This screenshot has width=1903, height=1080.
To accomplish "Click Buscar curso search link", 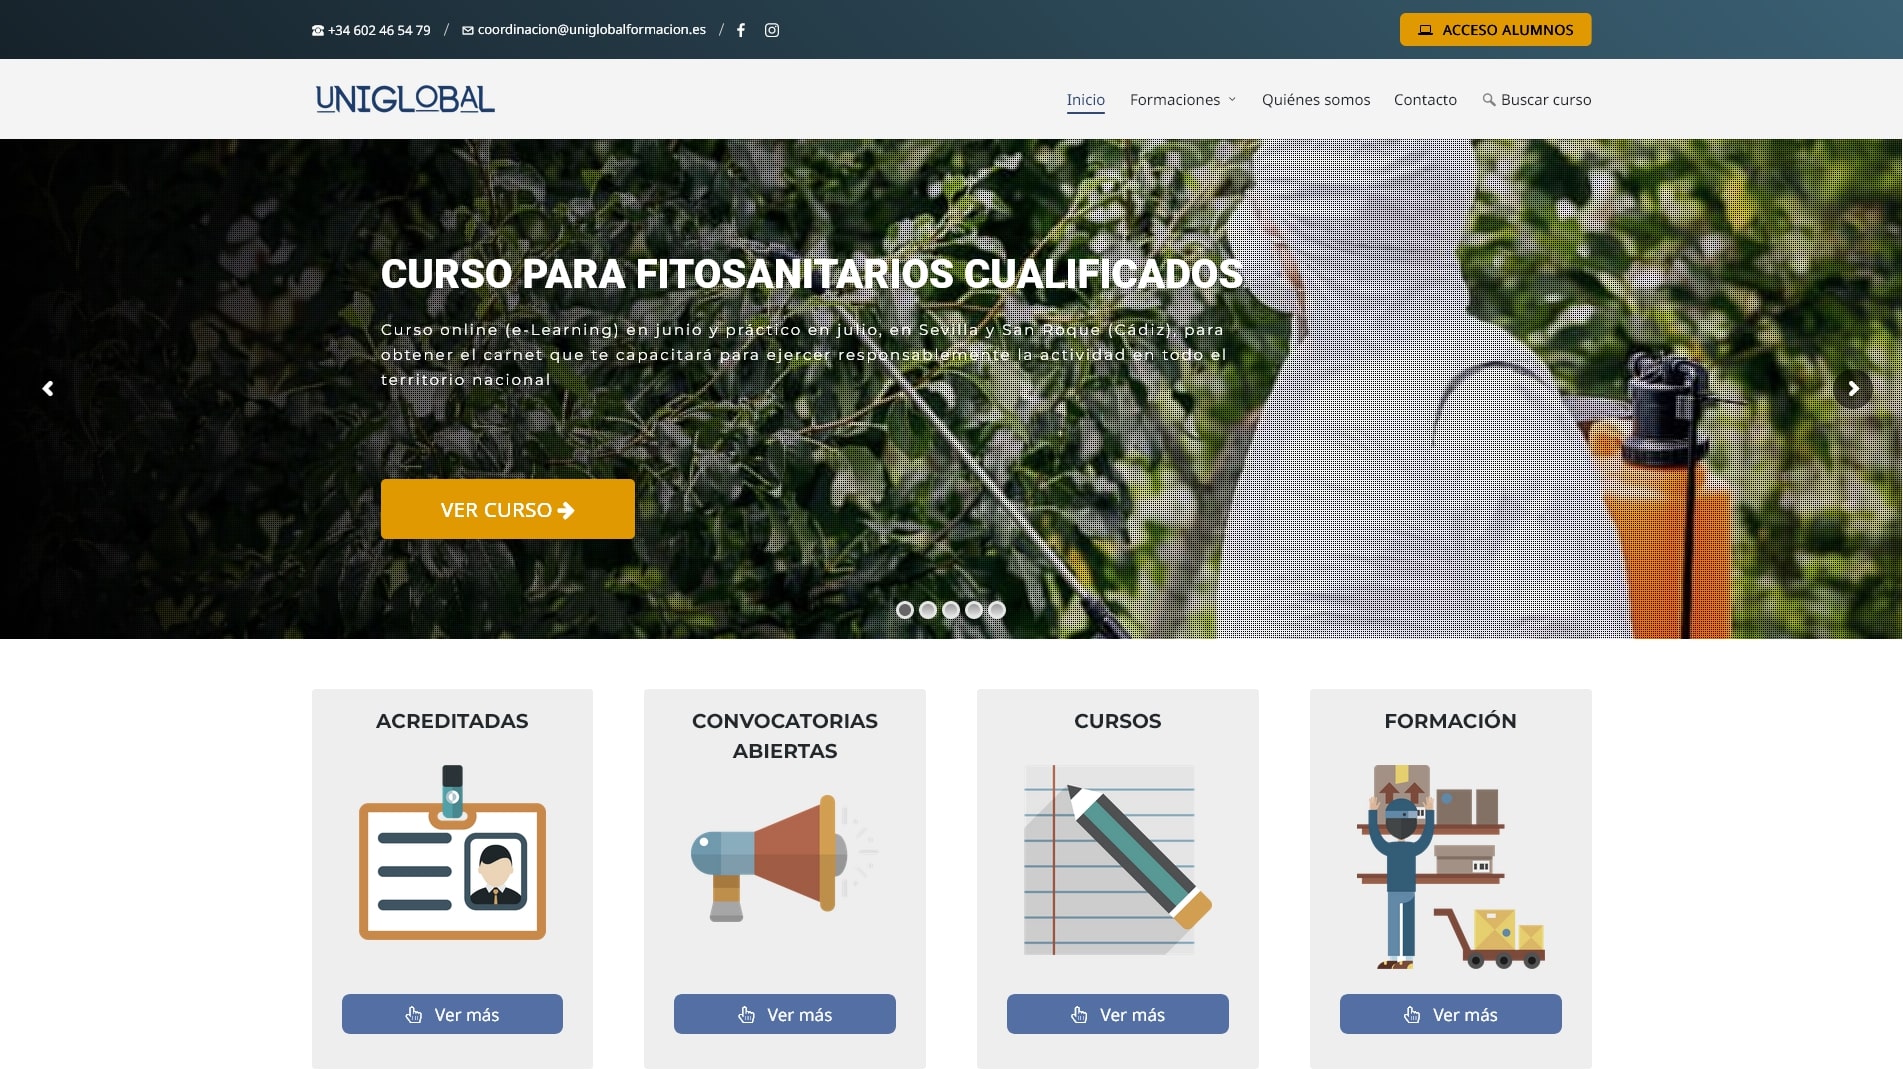I will tap(1536, 99).
